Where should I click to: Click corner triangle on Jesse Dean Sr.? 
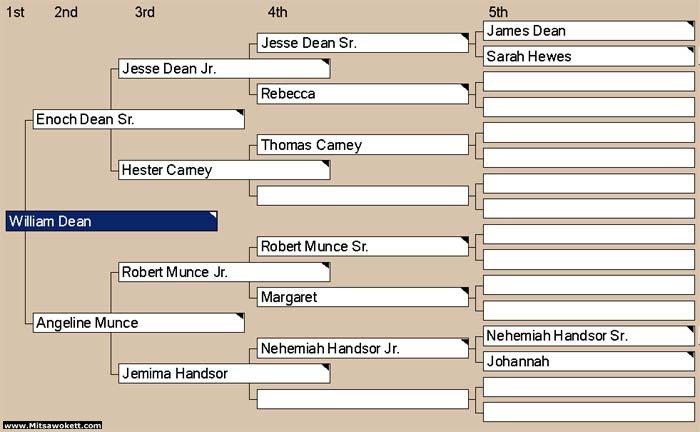click(x=465, y=37)
